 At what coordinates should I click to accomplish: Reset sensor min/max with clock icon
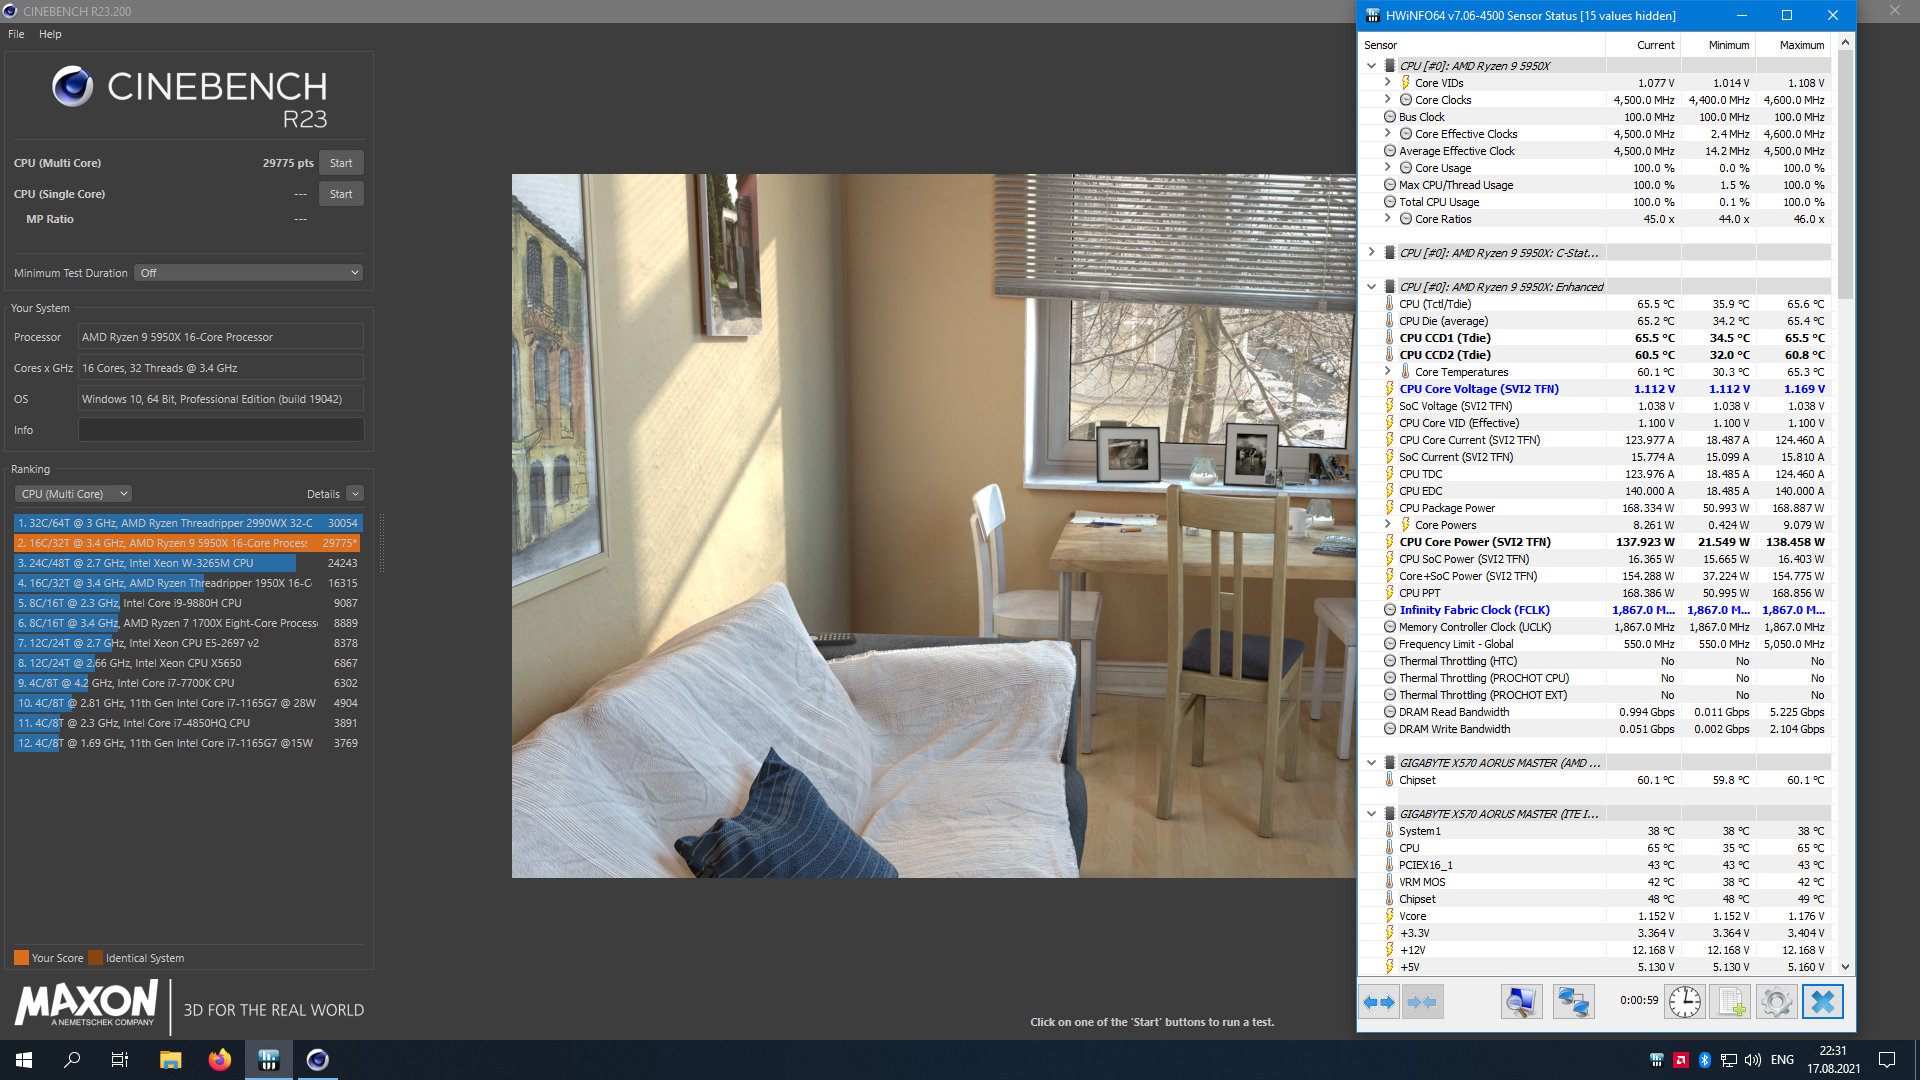[1684, 1001]
